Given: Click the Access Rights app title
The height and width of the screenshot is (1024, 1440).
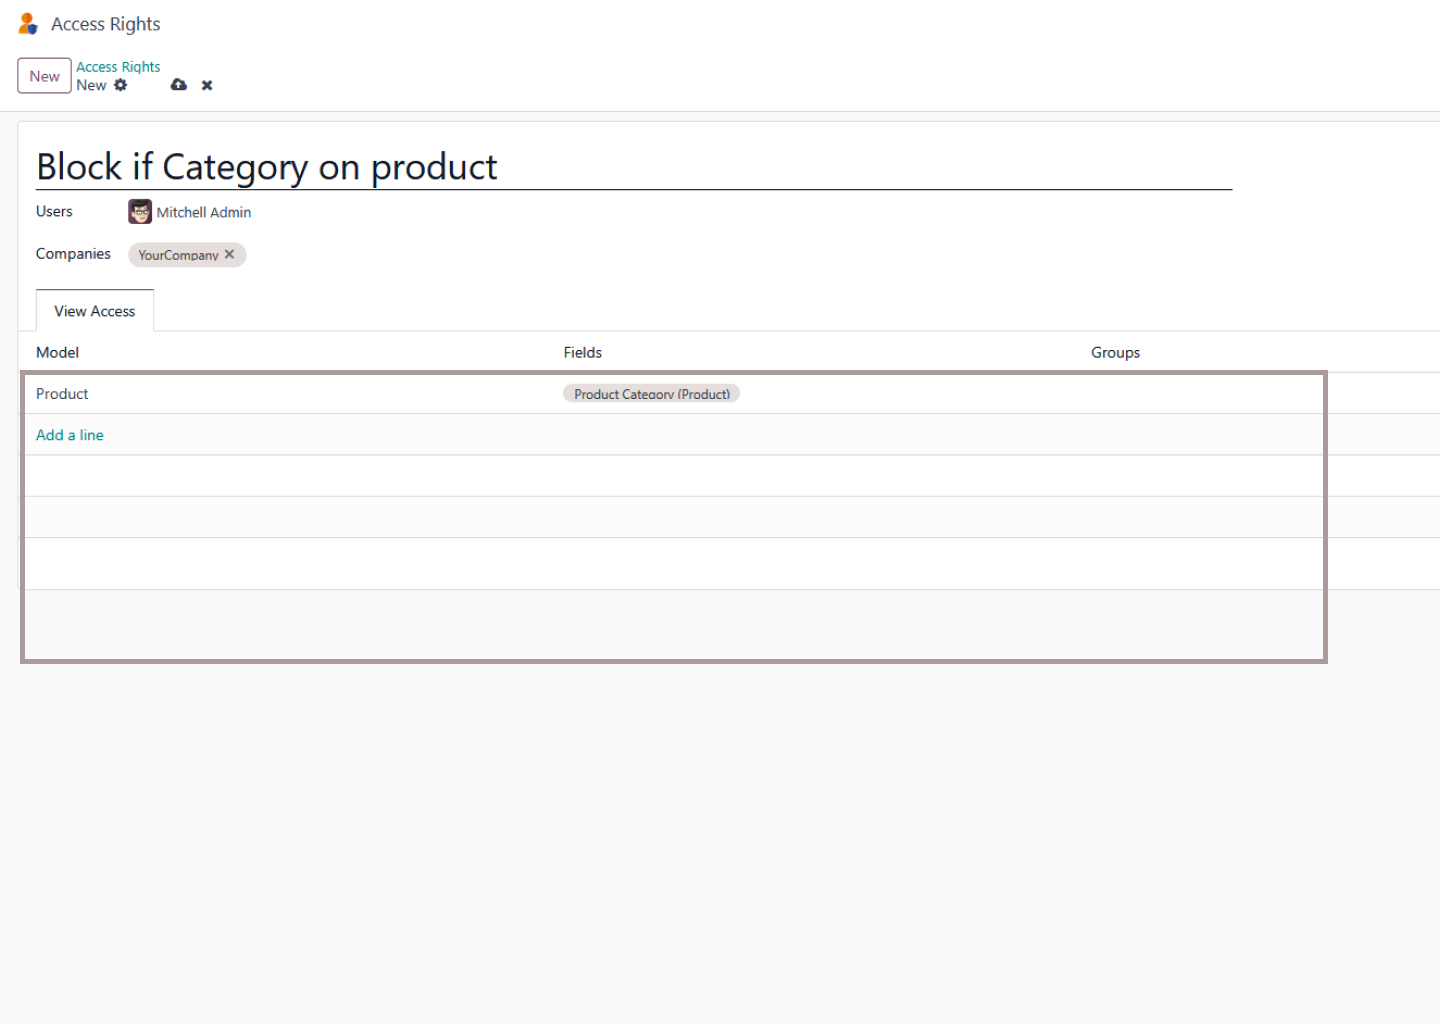Looking at the screenshot, I should pyautogui.click(x=105, y=24).
